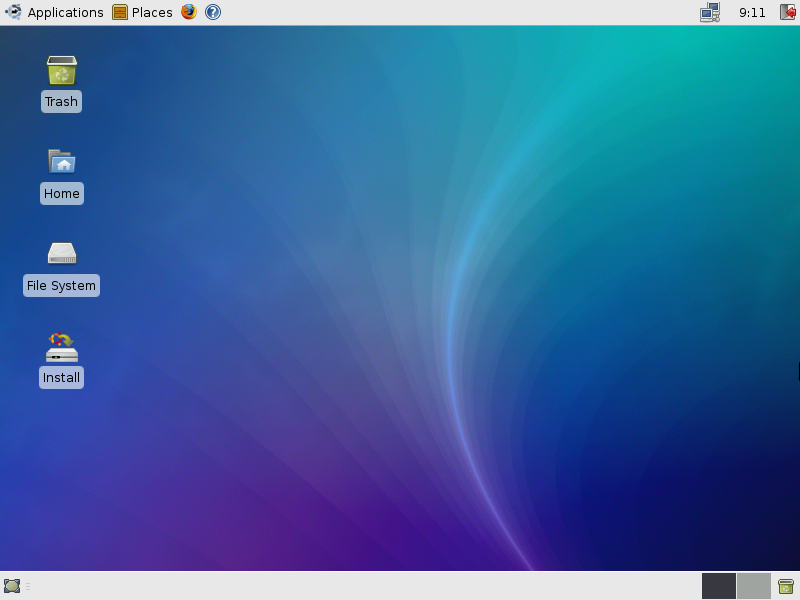Image resolution: width=800 pixels, height=600 pixels.
Task: Click the 9:11 clock in the panel
Action: pyautogui.click(x=752, y=12)
